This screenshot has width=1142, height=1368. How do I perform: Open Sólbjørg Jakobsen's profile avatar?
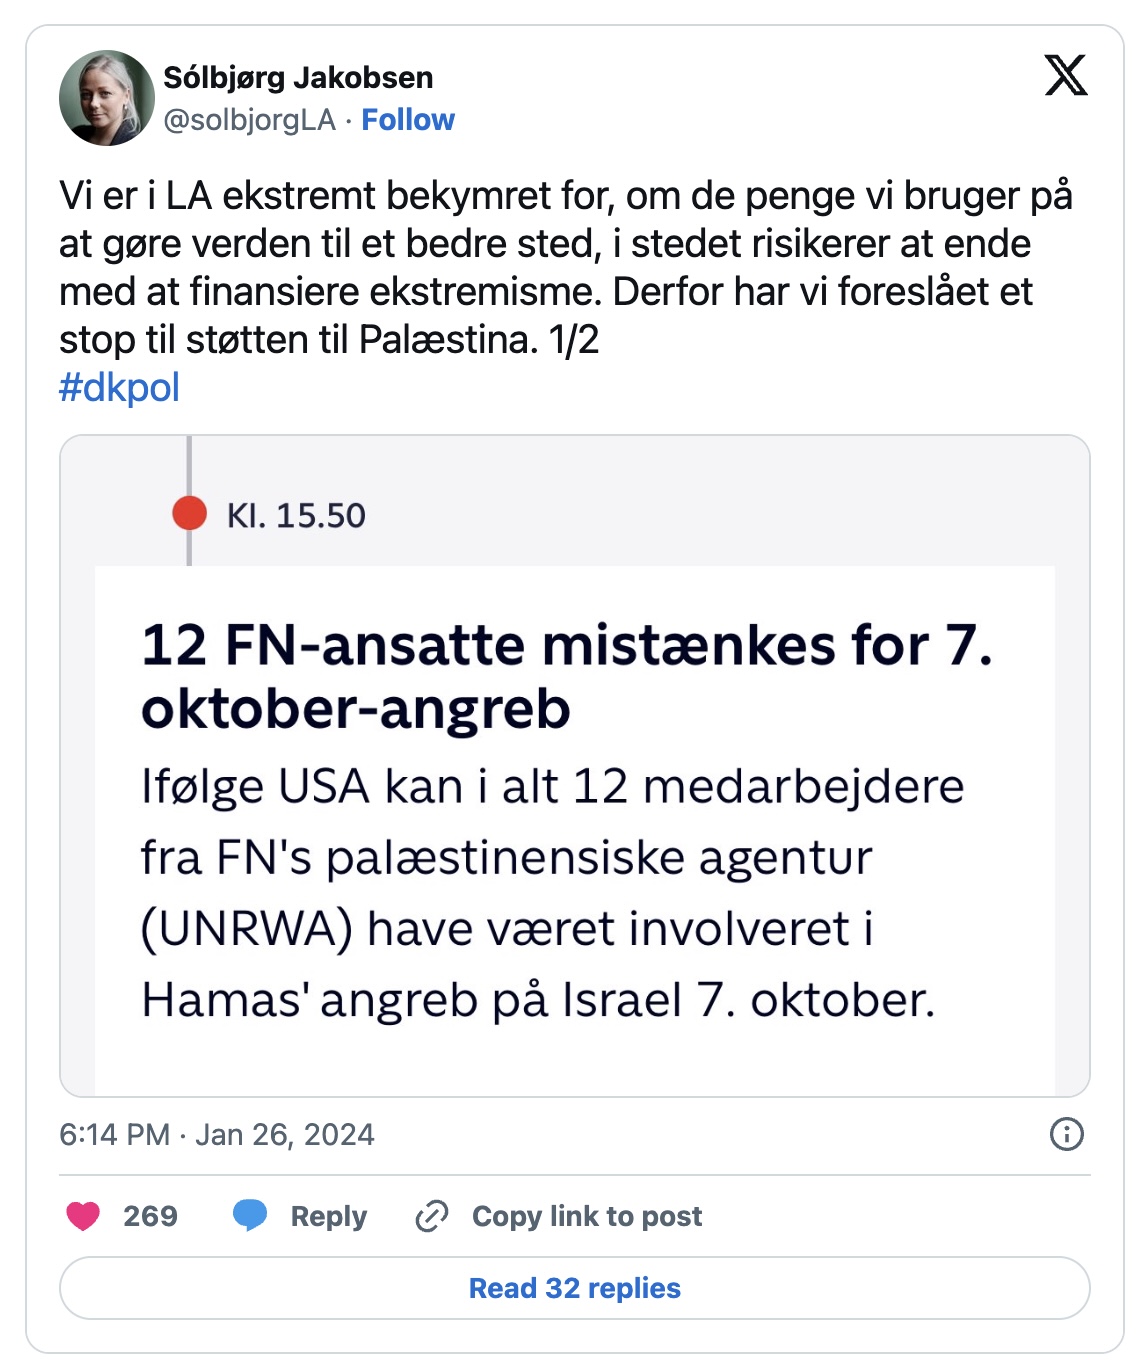(107, 98)
